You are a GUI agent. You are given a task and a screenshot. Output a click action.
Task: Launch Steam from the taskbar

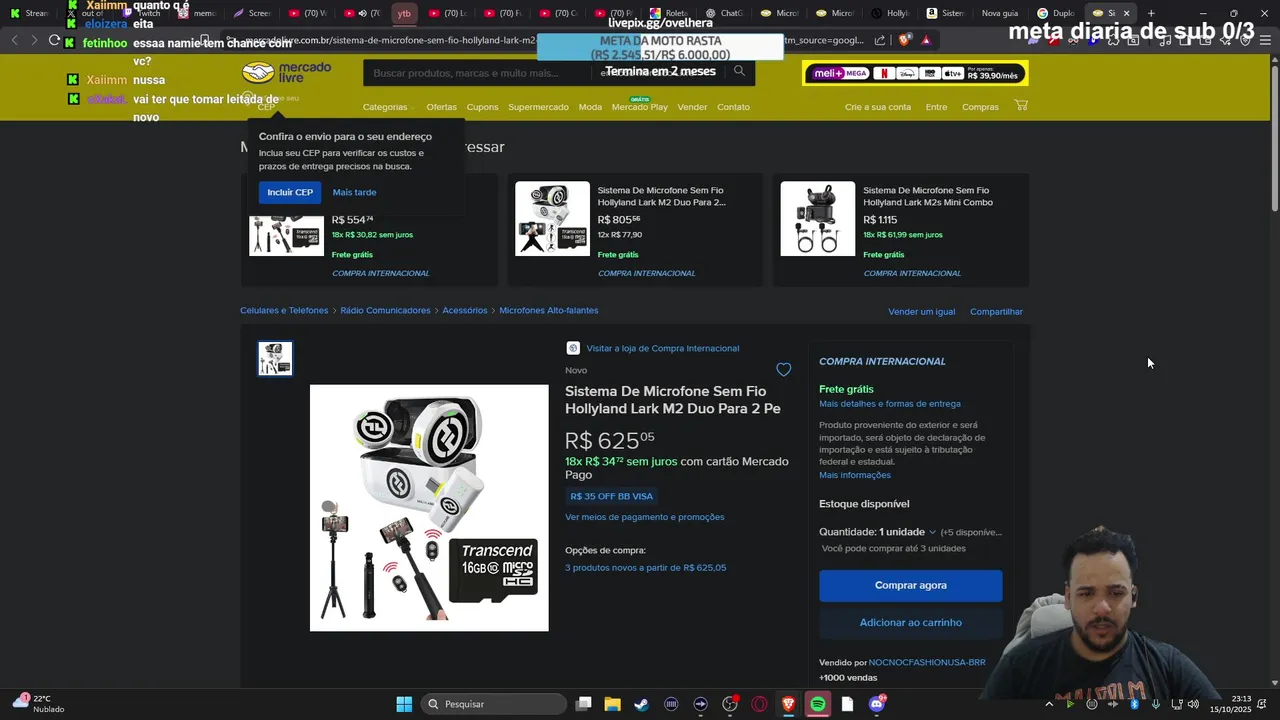pyautogui.click(x=642, y=704)
